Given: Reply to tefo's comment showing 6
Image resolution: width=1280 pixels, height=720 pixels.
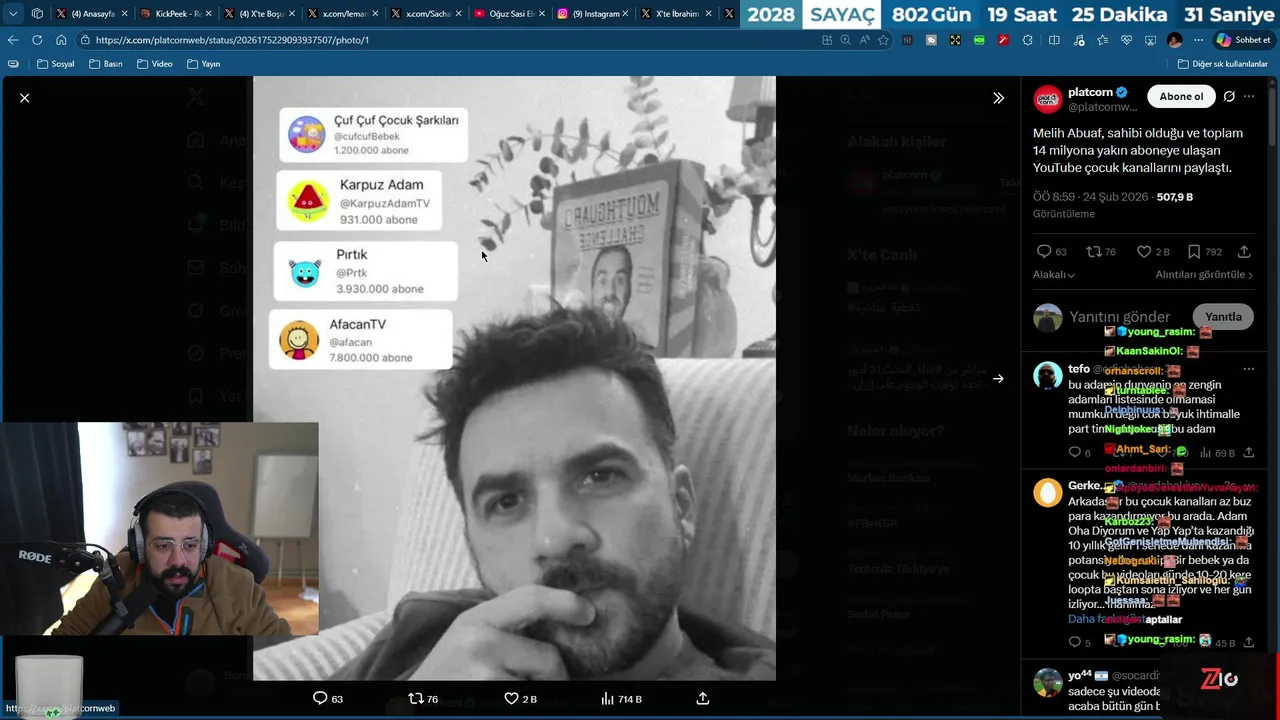Looking at the screenshot, I should point(1075,453).
